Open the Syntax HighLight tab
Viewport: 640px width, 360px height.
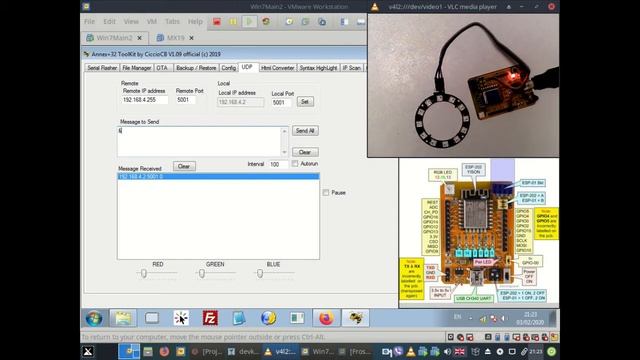click(x=318, y=68)
